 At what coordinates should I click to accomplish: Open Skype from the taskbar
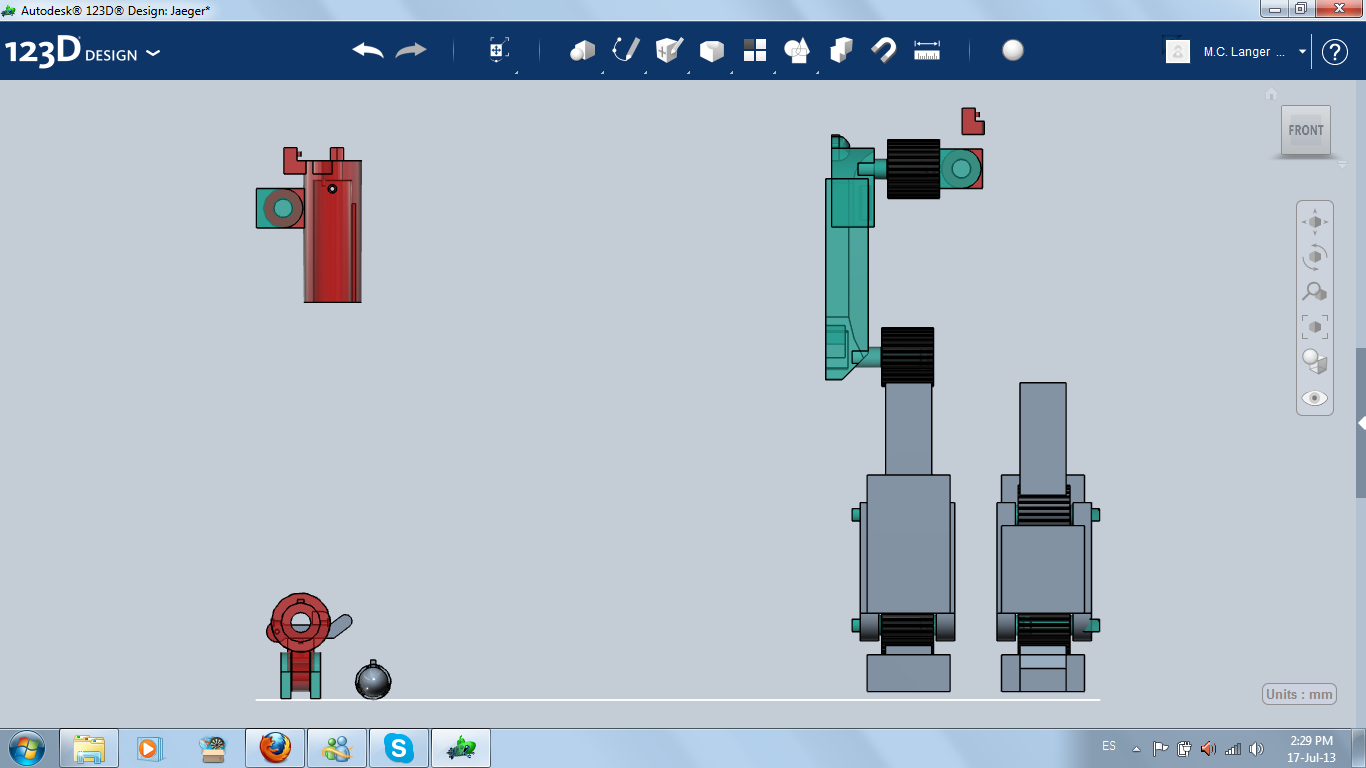tap(399, 747)
